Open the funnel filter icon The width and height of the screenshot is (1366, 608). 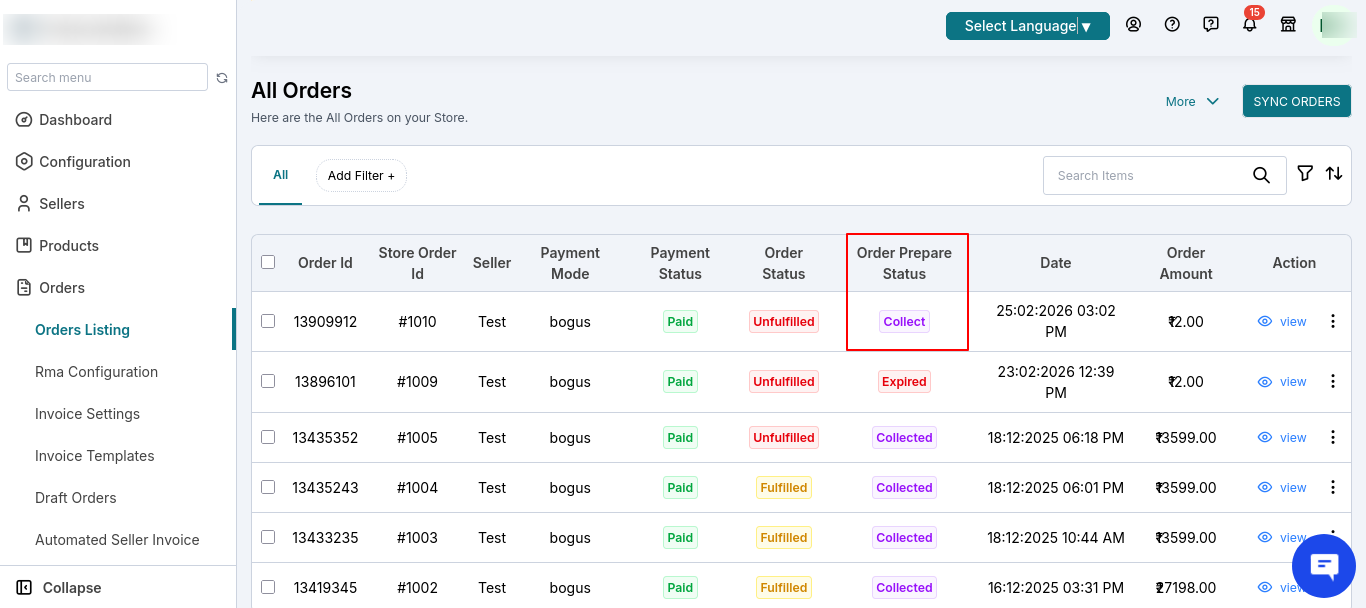click(1305, 173)
